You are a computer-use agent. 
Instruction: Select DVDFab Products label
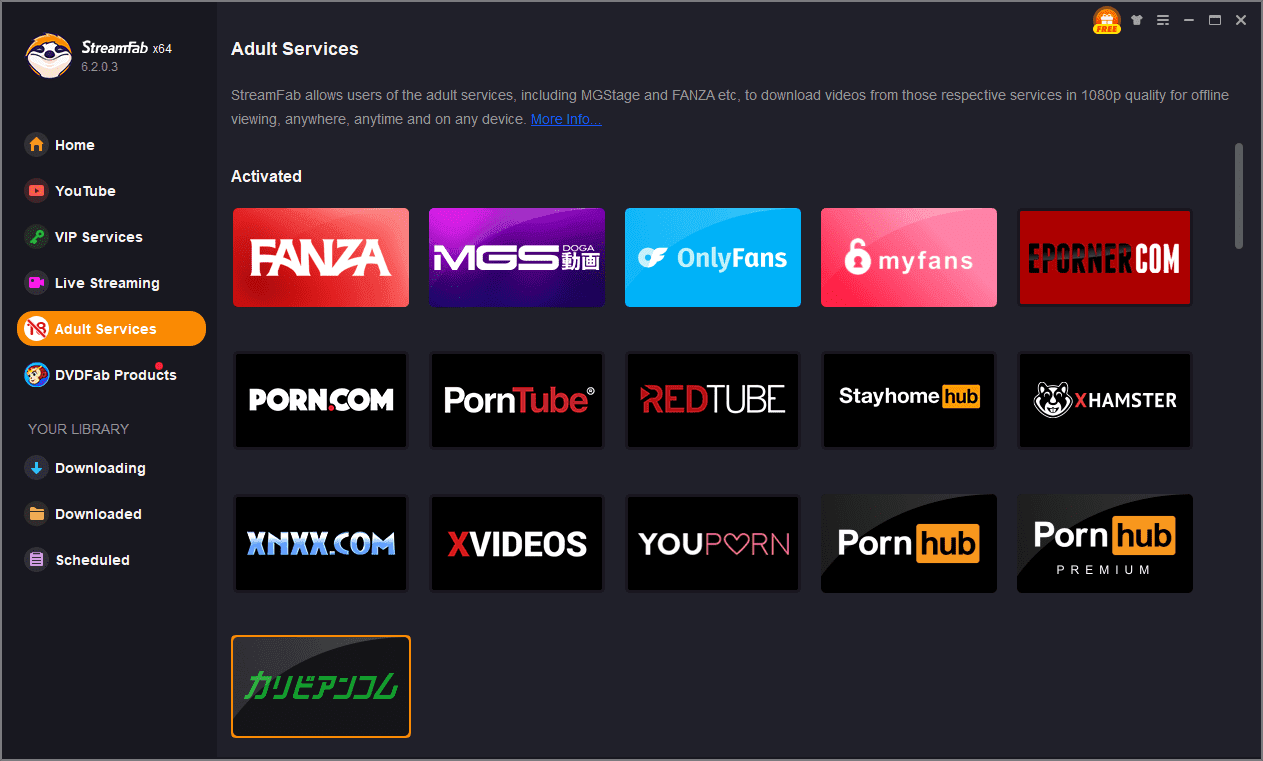tap(115, 375)
